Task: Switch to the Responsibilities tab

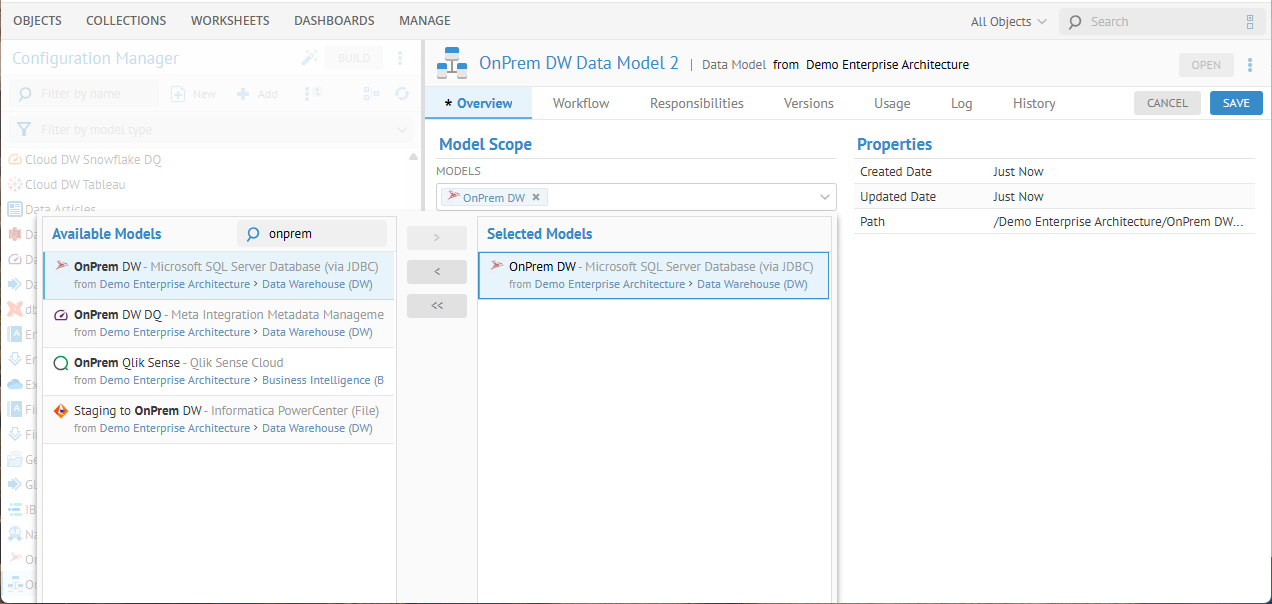Action: pos(696,103)
